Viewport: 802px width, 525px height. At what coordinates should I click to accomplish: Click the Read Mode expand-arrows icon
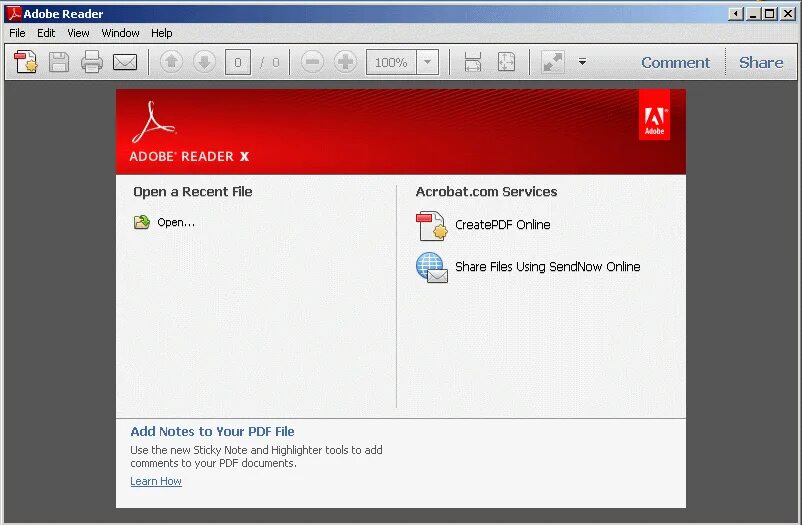553,62
